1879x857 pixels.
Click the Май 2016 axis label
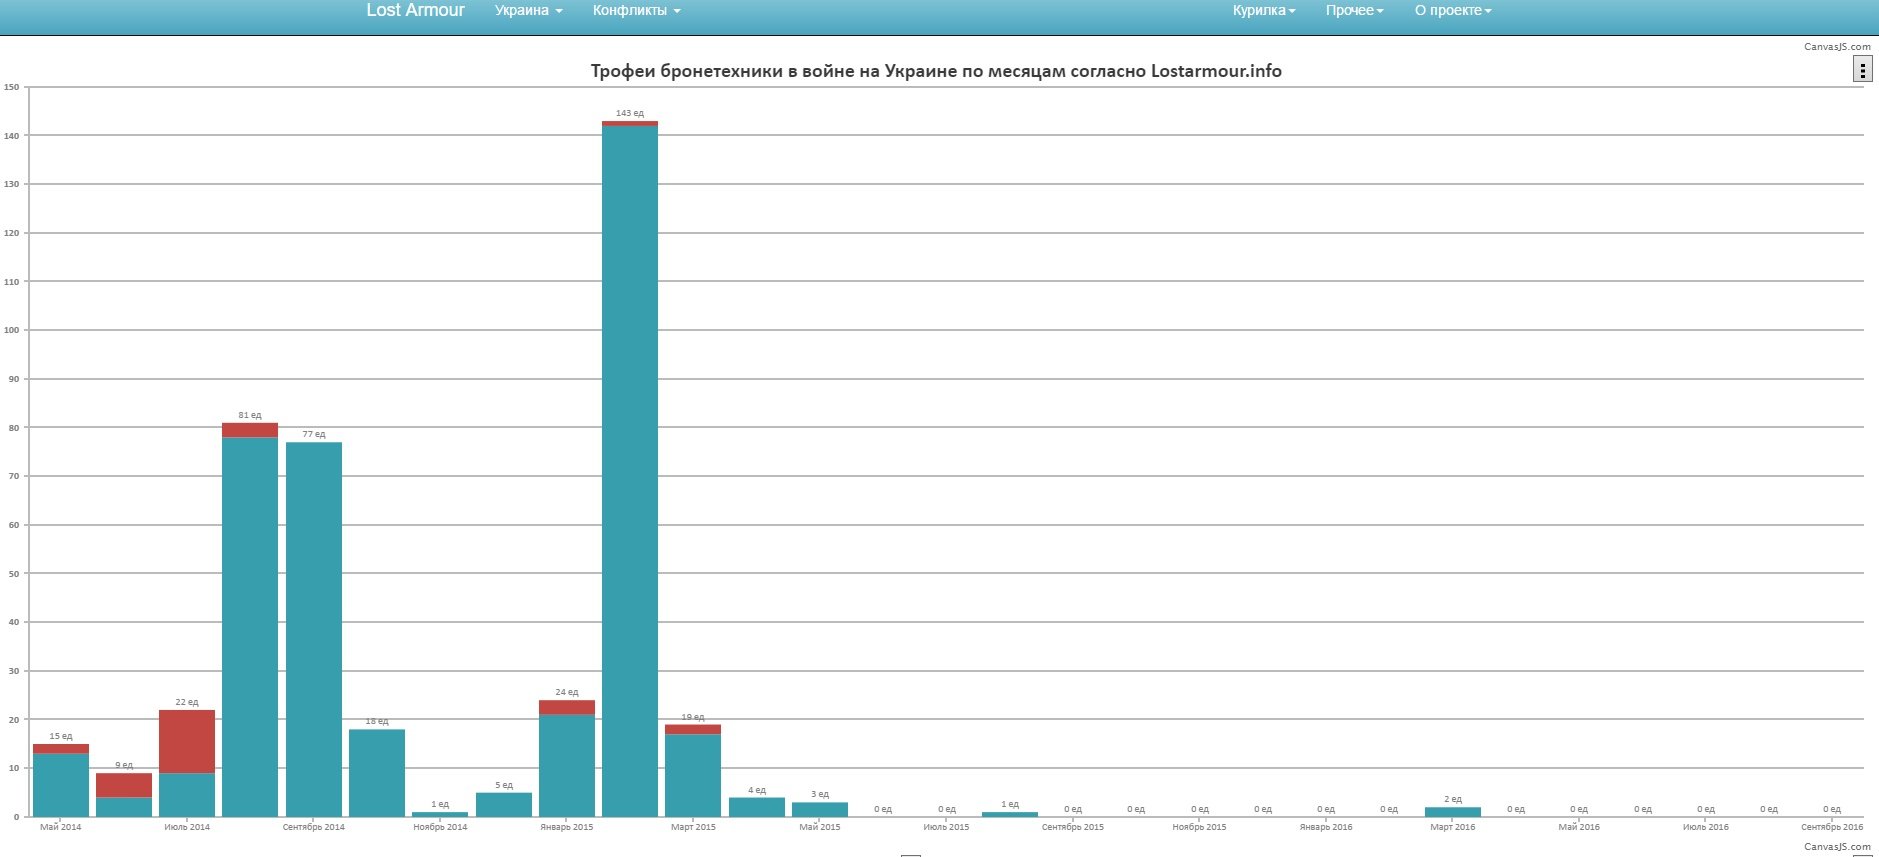1579,827
